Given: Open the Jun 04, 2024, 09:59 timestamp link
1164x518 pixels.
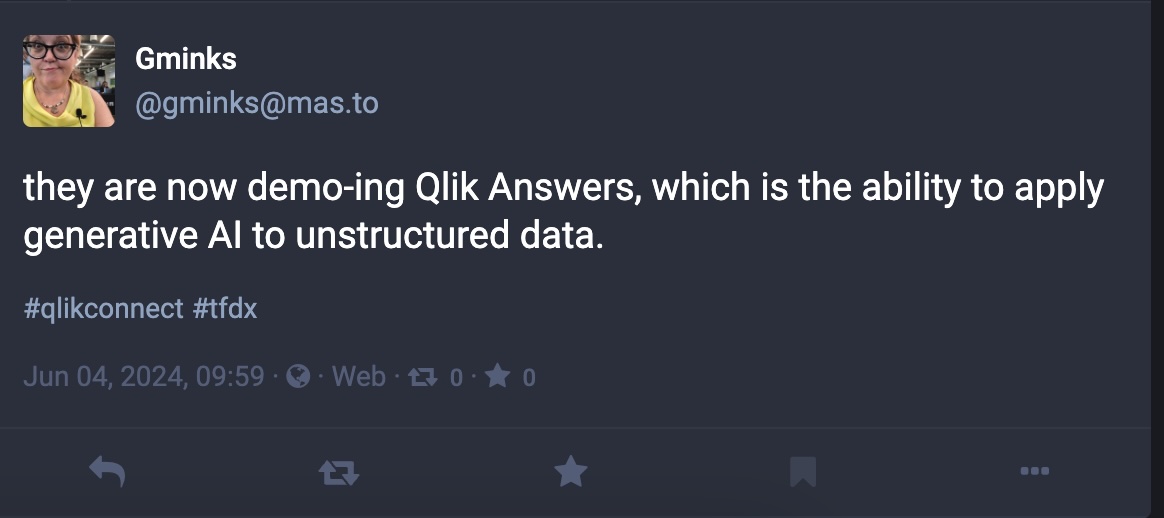Looking at the screenshot, I should pyautogui.click(x=144, y=377).
